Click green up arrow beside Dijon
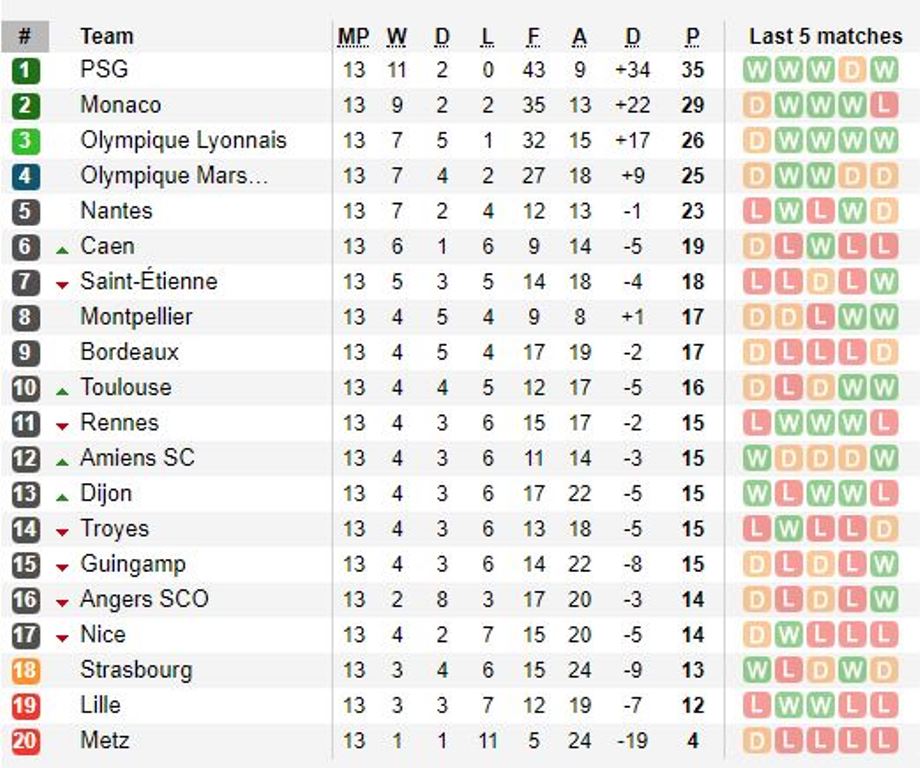Screen dimensions: 920x768 [62, 498]
